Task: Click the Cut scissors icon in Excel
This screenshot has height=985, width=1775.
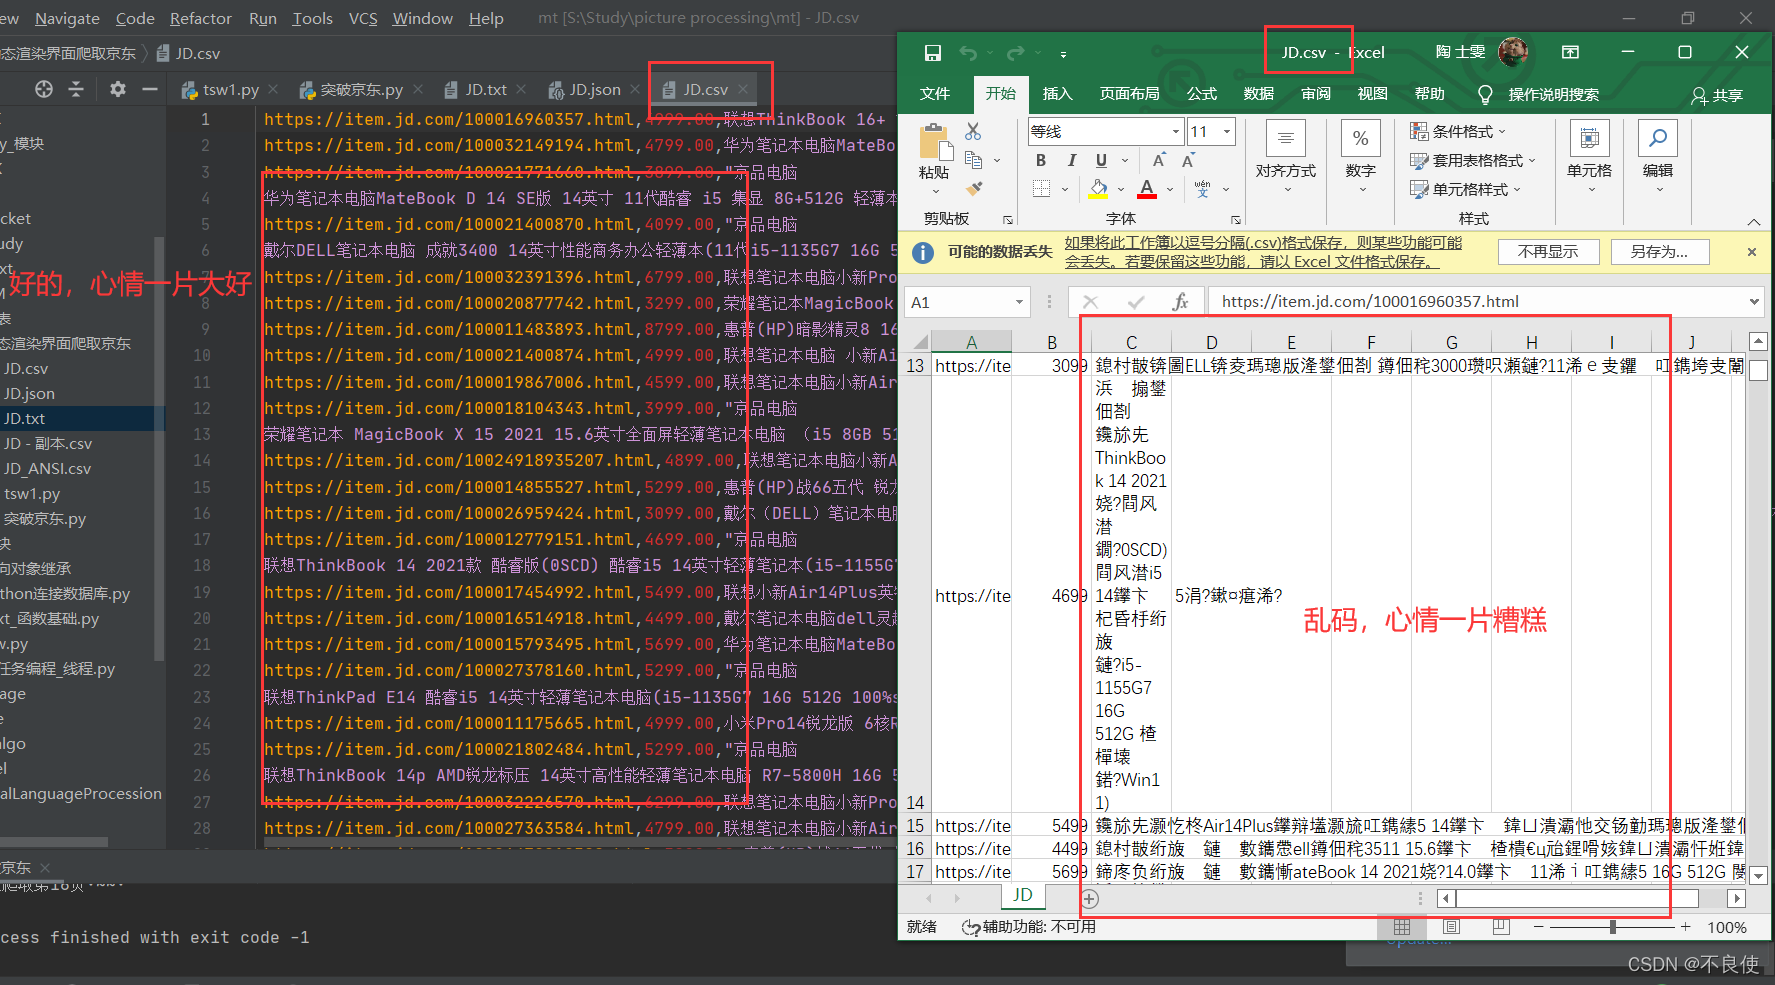Action: click(973, 131)
